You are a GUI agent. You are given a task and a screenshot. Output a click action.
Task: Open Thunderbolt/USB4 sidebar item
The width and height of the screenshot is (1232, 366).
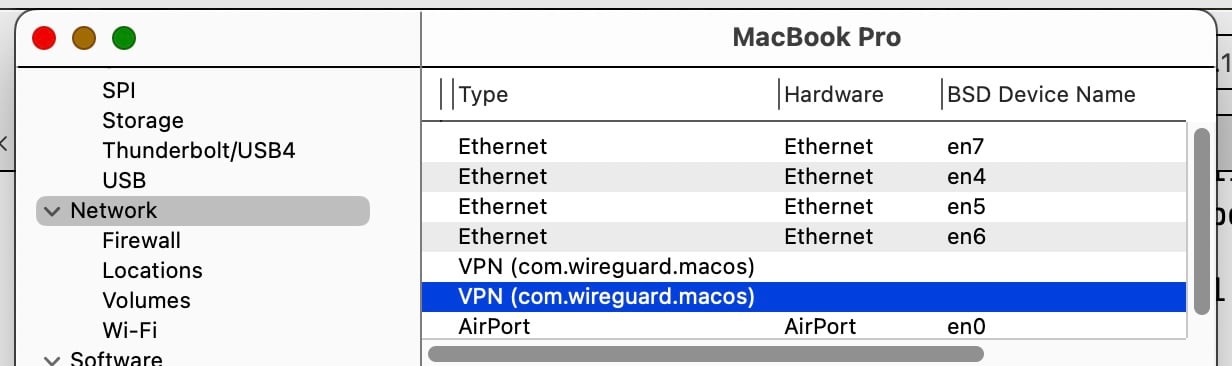199,151
